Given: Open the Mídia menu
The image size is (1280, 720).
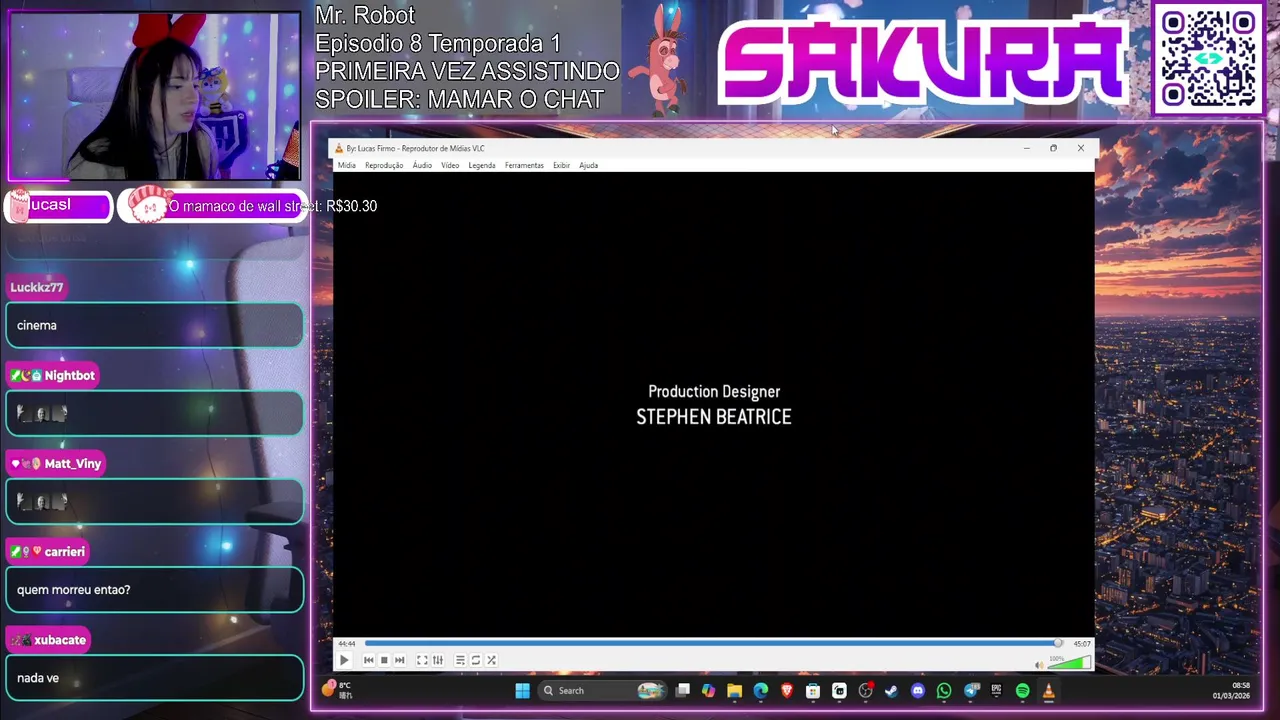Looking at the screenshot, I should 346,165.
